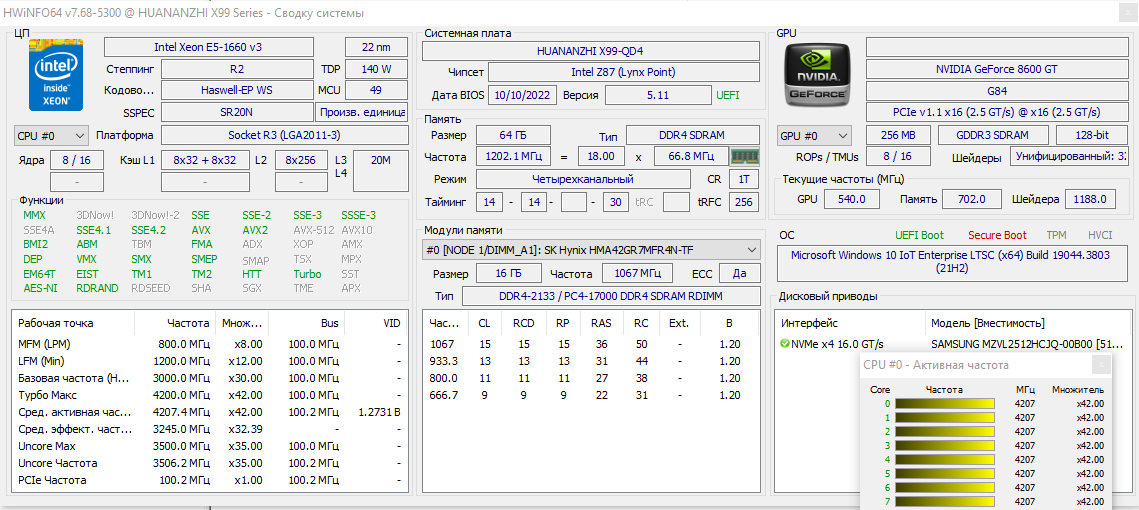Screen dimensions: 1139x510
Task: Click the Intel Z87 (Lynx Point) chipset field
Action: 623,72
